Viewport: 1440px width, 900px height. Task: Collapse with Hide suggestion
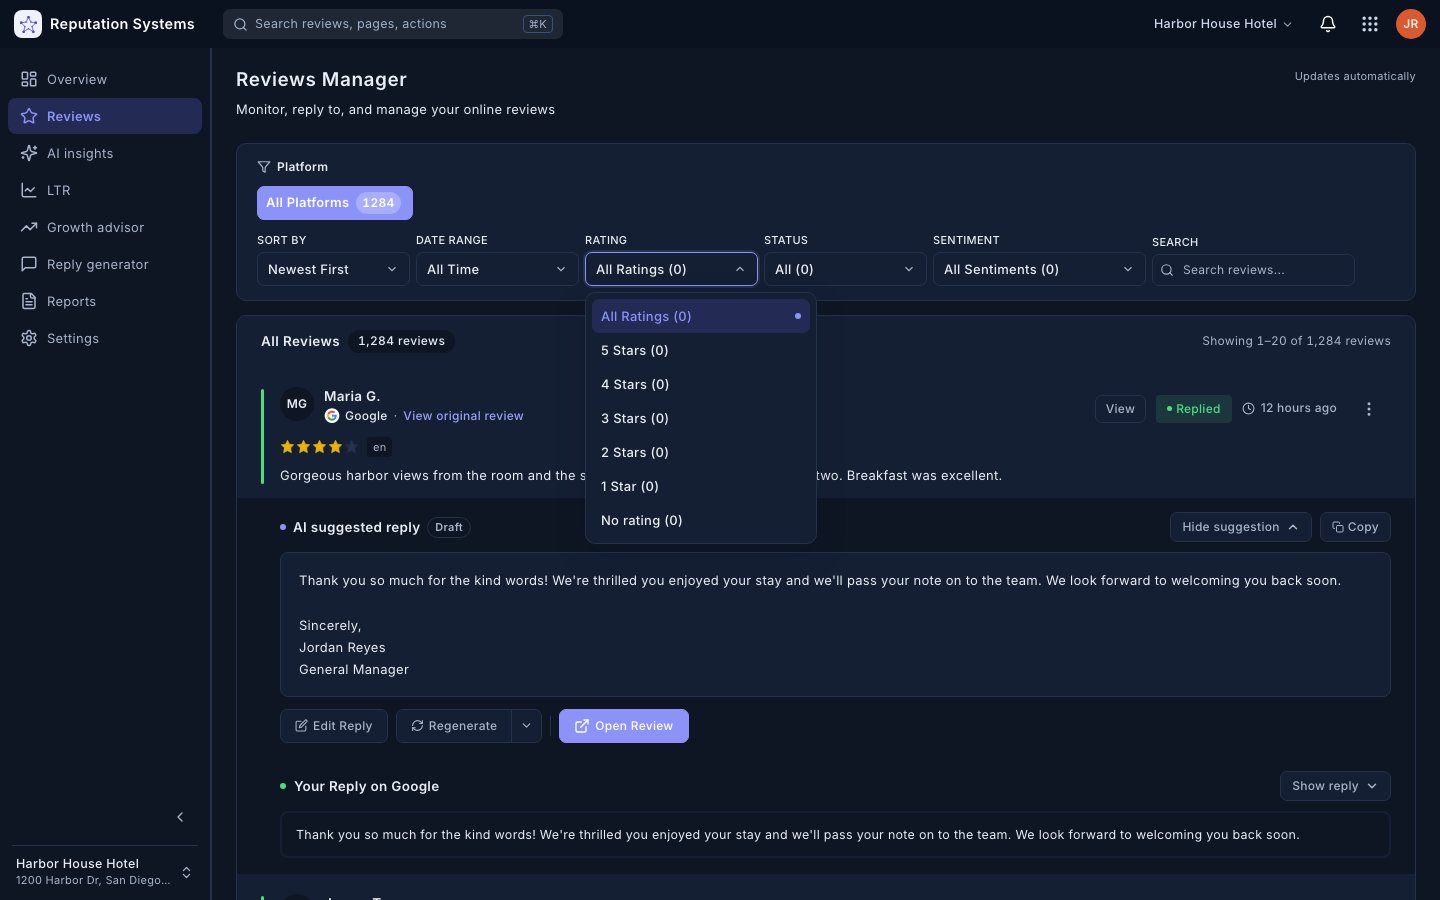pos(1240,527)
